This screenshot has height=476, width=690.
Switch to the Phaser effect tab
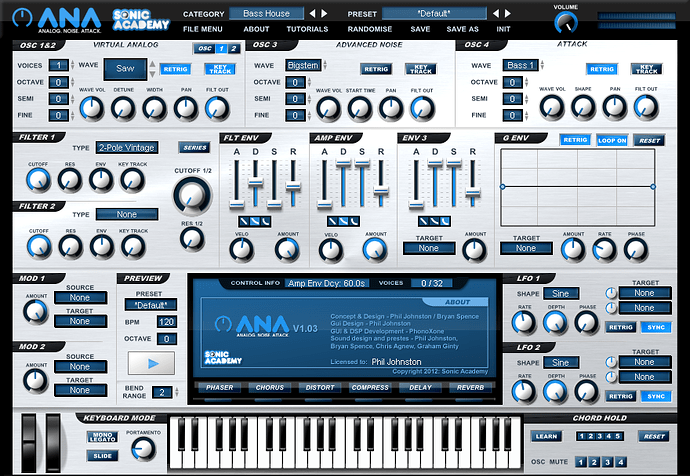pos(219,388)
